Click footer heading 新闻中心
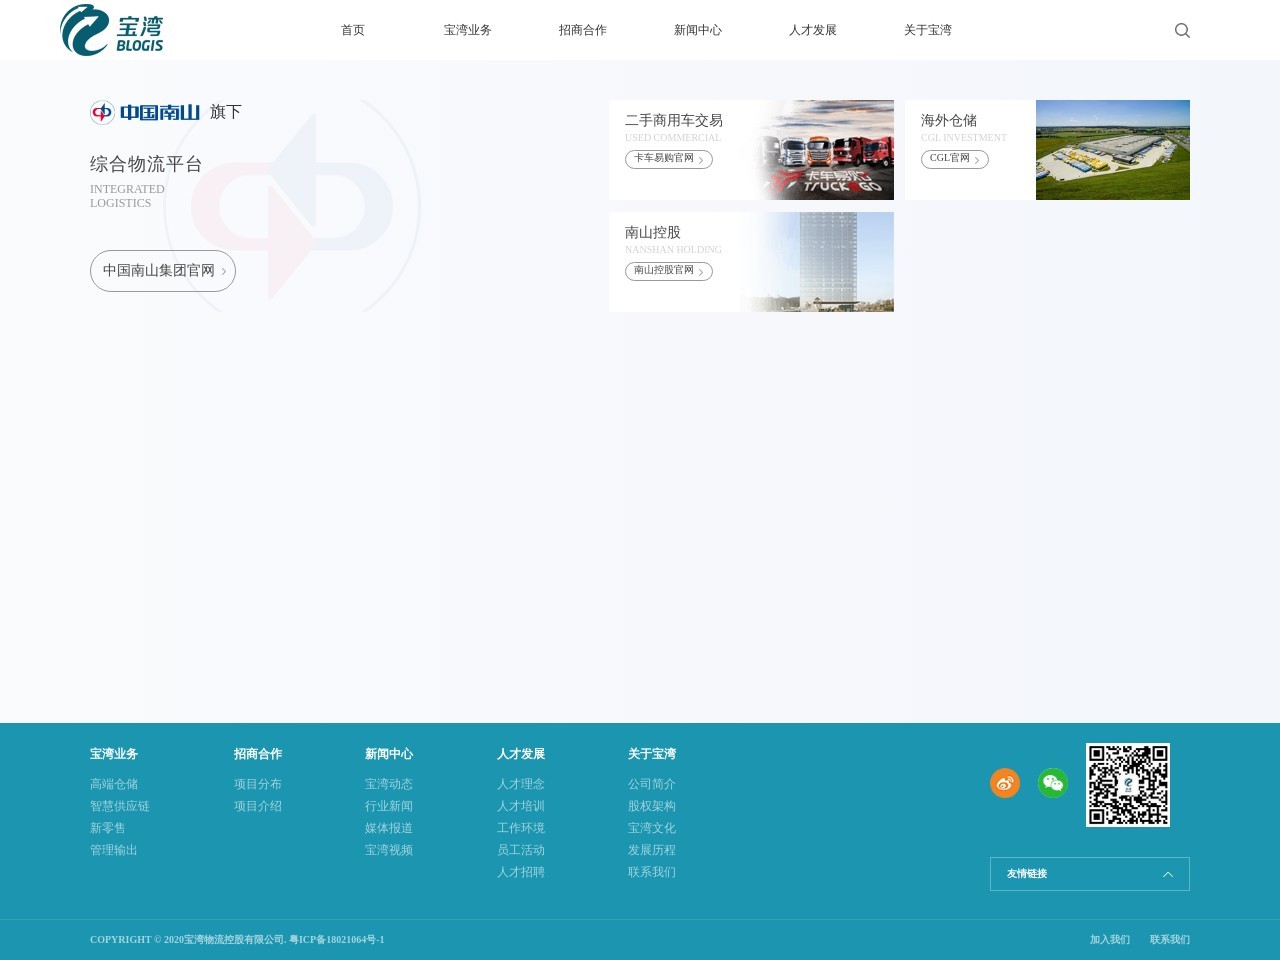The width and height of the screenshot is (1280, 960). tap(389, 754)
